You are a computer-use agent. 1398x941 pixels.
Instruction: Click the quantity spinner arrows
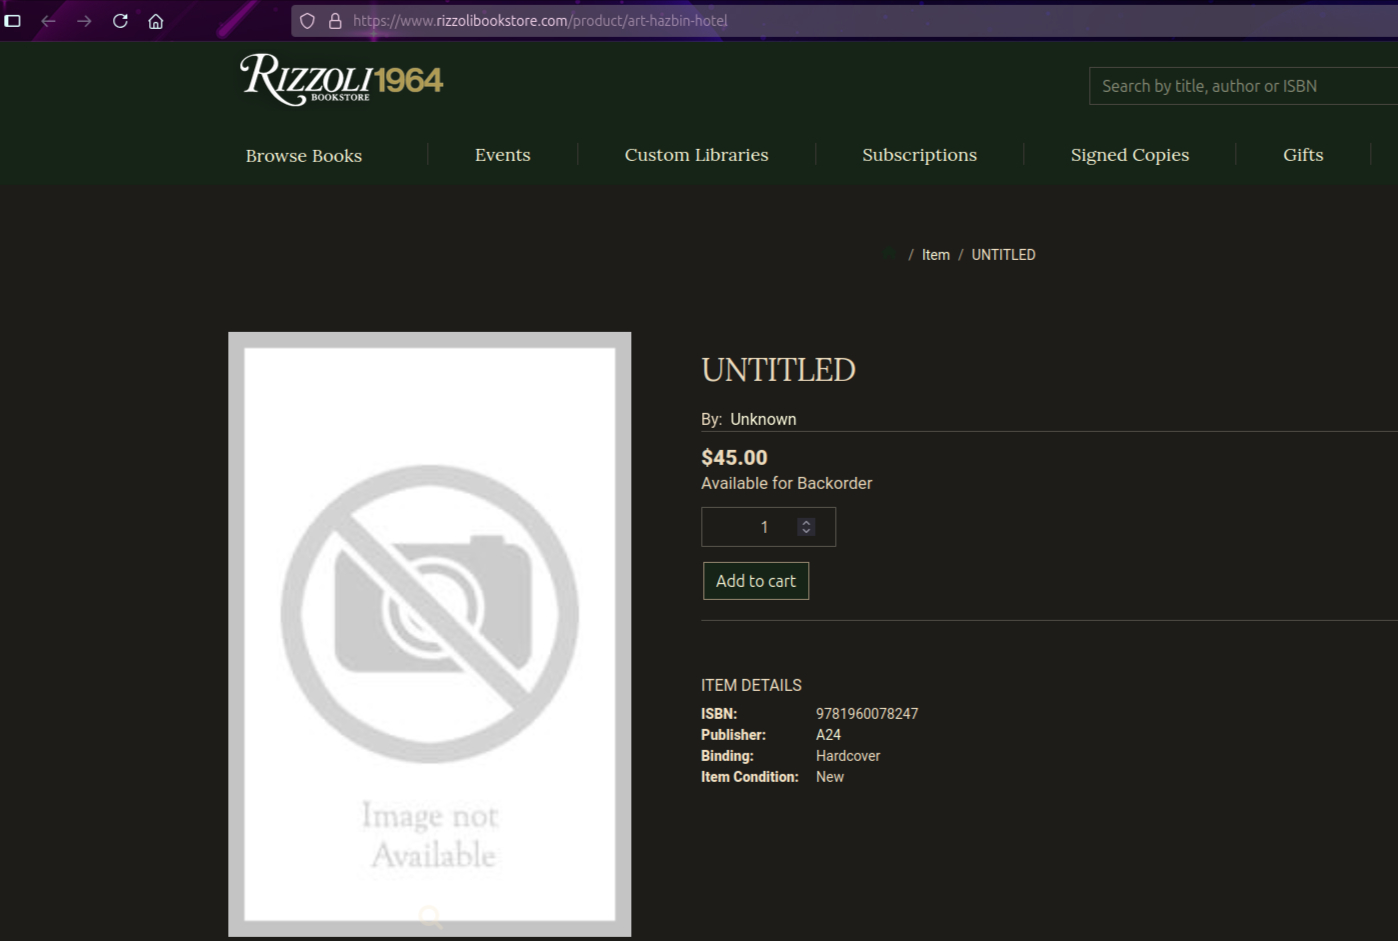click(x=806, y=527)
